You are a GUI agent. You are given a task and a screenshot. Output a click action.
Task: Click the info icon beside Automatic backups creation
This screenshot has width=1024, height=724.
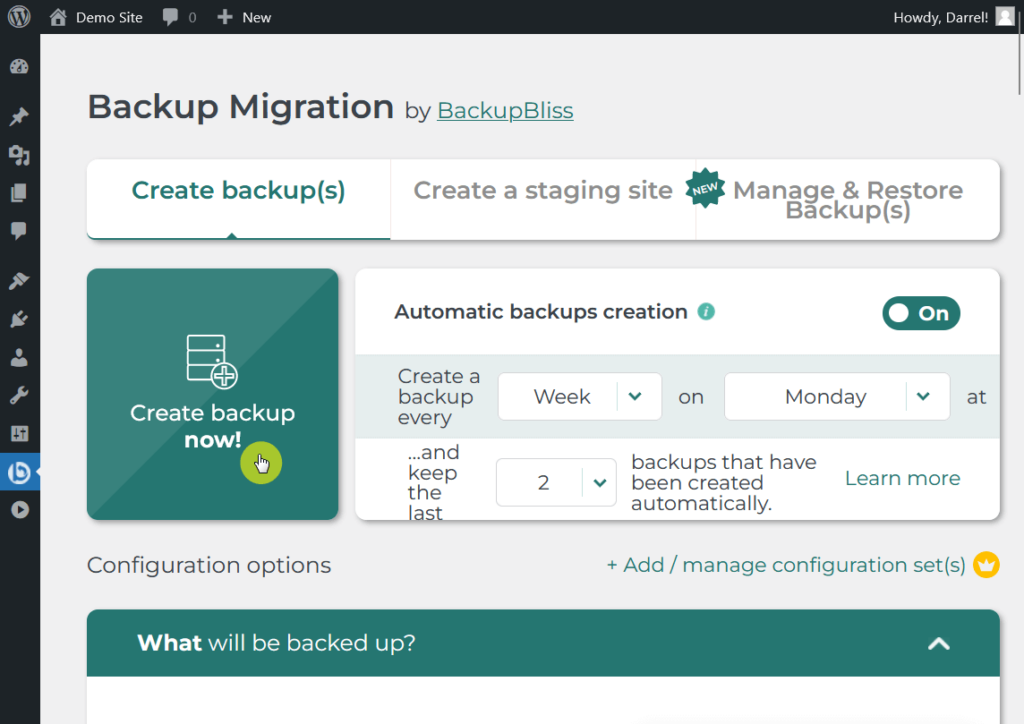(x=706, y=312)
